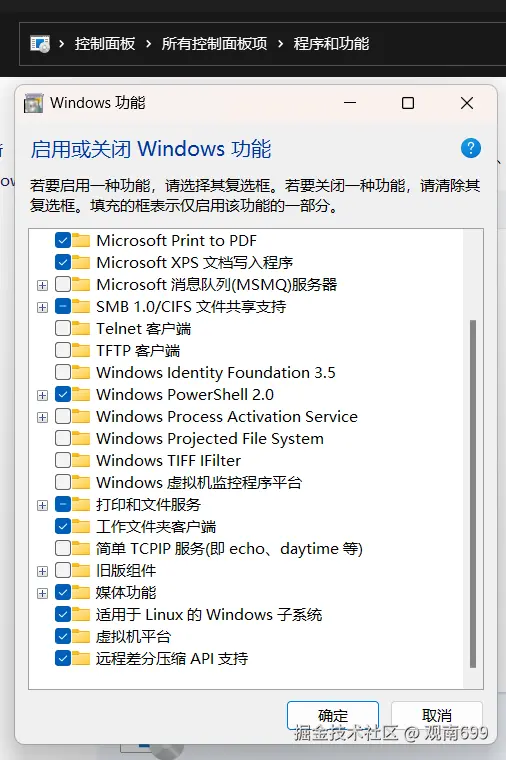Confirm changes with the 确定 button
506x760 pixels.
333,715
